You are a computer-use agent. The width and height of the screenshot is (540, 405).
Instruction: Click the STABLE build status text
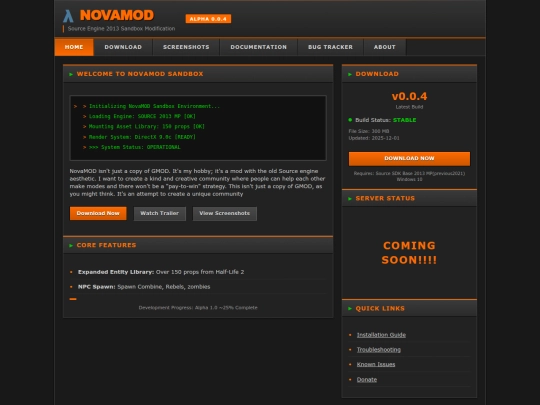404,120
